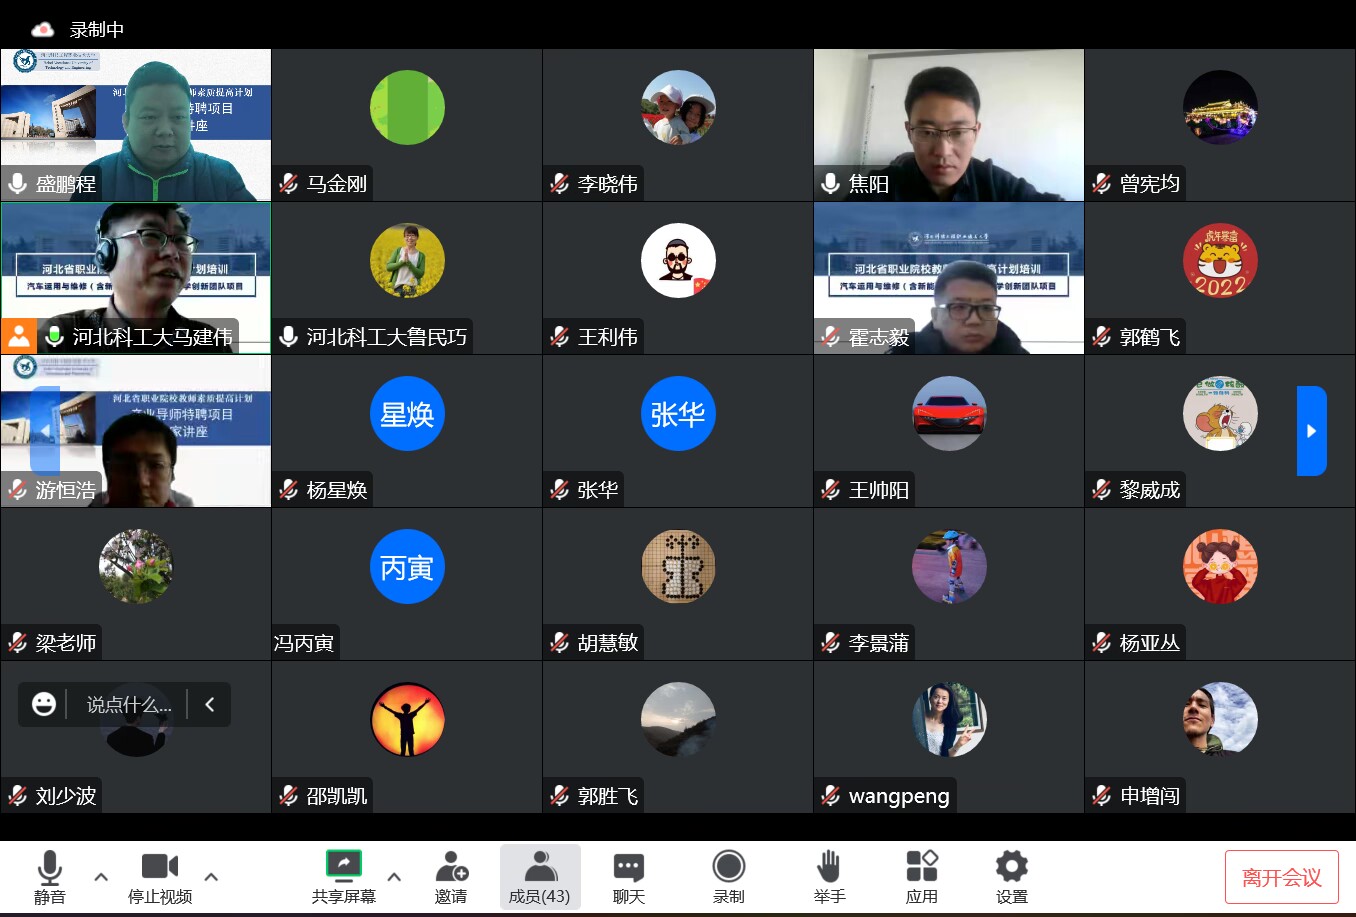Go to previous page of participants

[45, 431]
